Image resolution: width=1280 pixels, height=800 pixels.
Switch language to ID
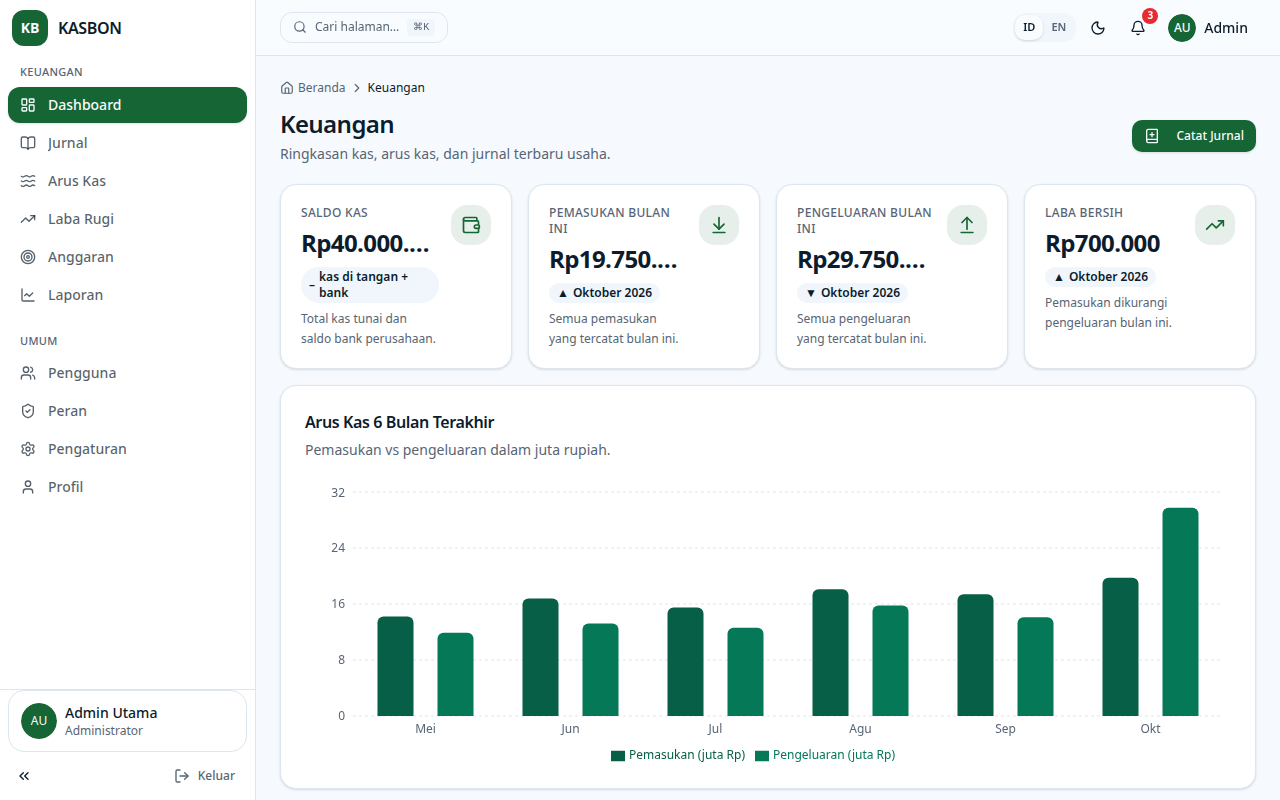click(x=1029, y=28)
